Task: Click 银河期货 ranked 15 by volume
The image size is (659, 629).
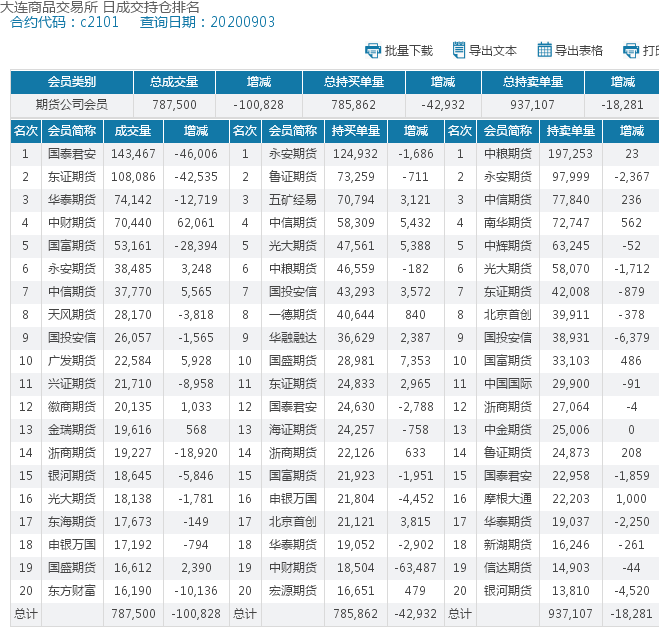Action: click(72, 476)
